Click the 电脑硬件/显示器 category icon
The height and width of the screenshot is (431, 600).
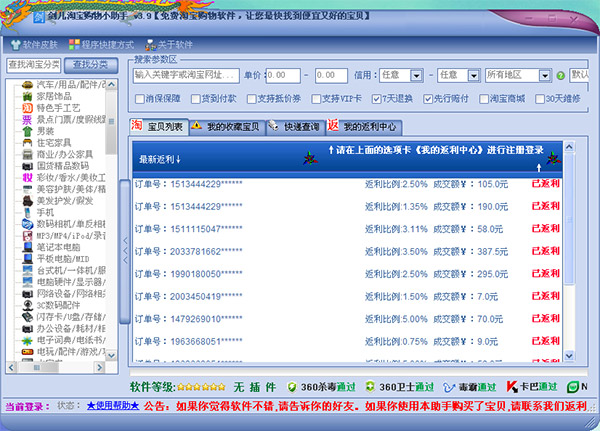pyautogui.click(x=27, y=282)
